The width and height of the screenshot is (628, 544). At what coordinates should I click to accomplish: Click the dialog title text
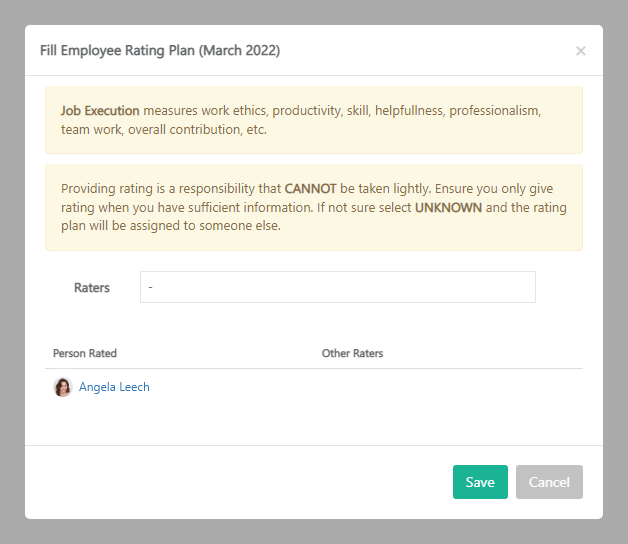[159, 50]
